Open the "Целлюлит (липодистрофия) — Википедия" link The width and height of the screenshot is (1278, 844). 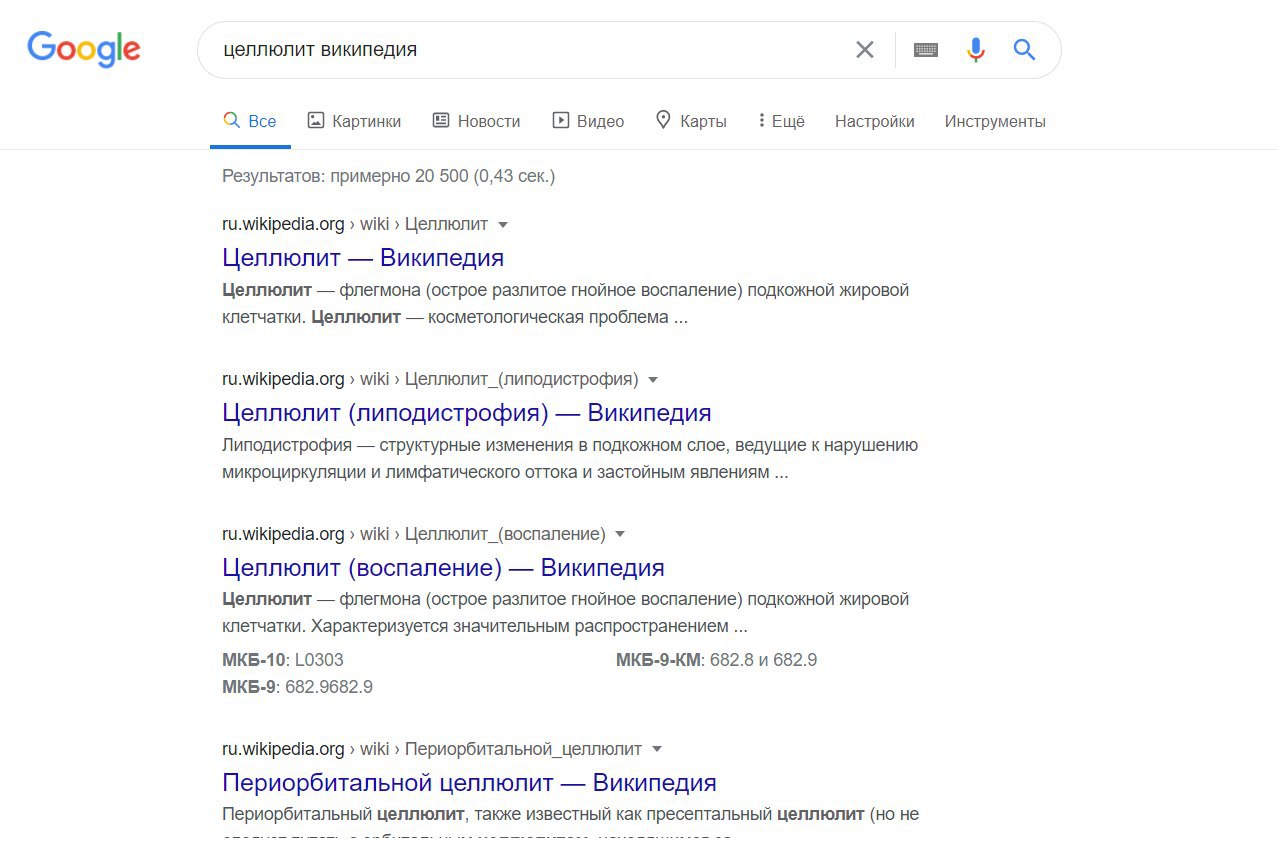pos(466,412)
